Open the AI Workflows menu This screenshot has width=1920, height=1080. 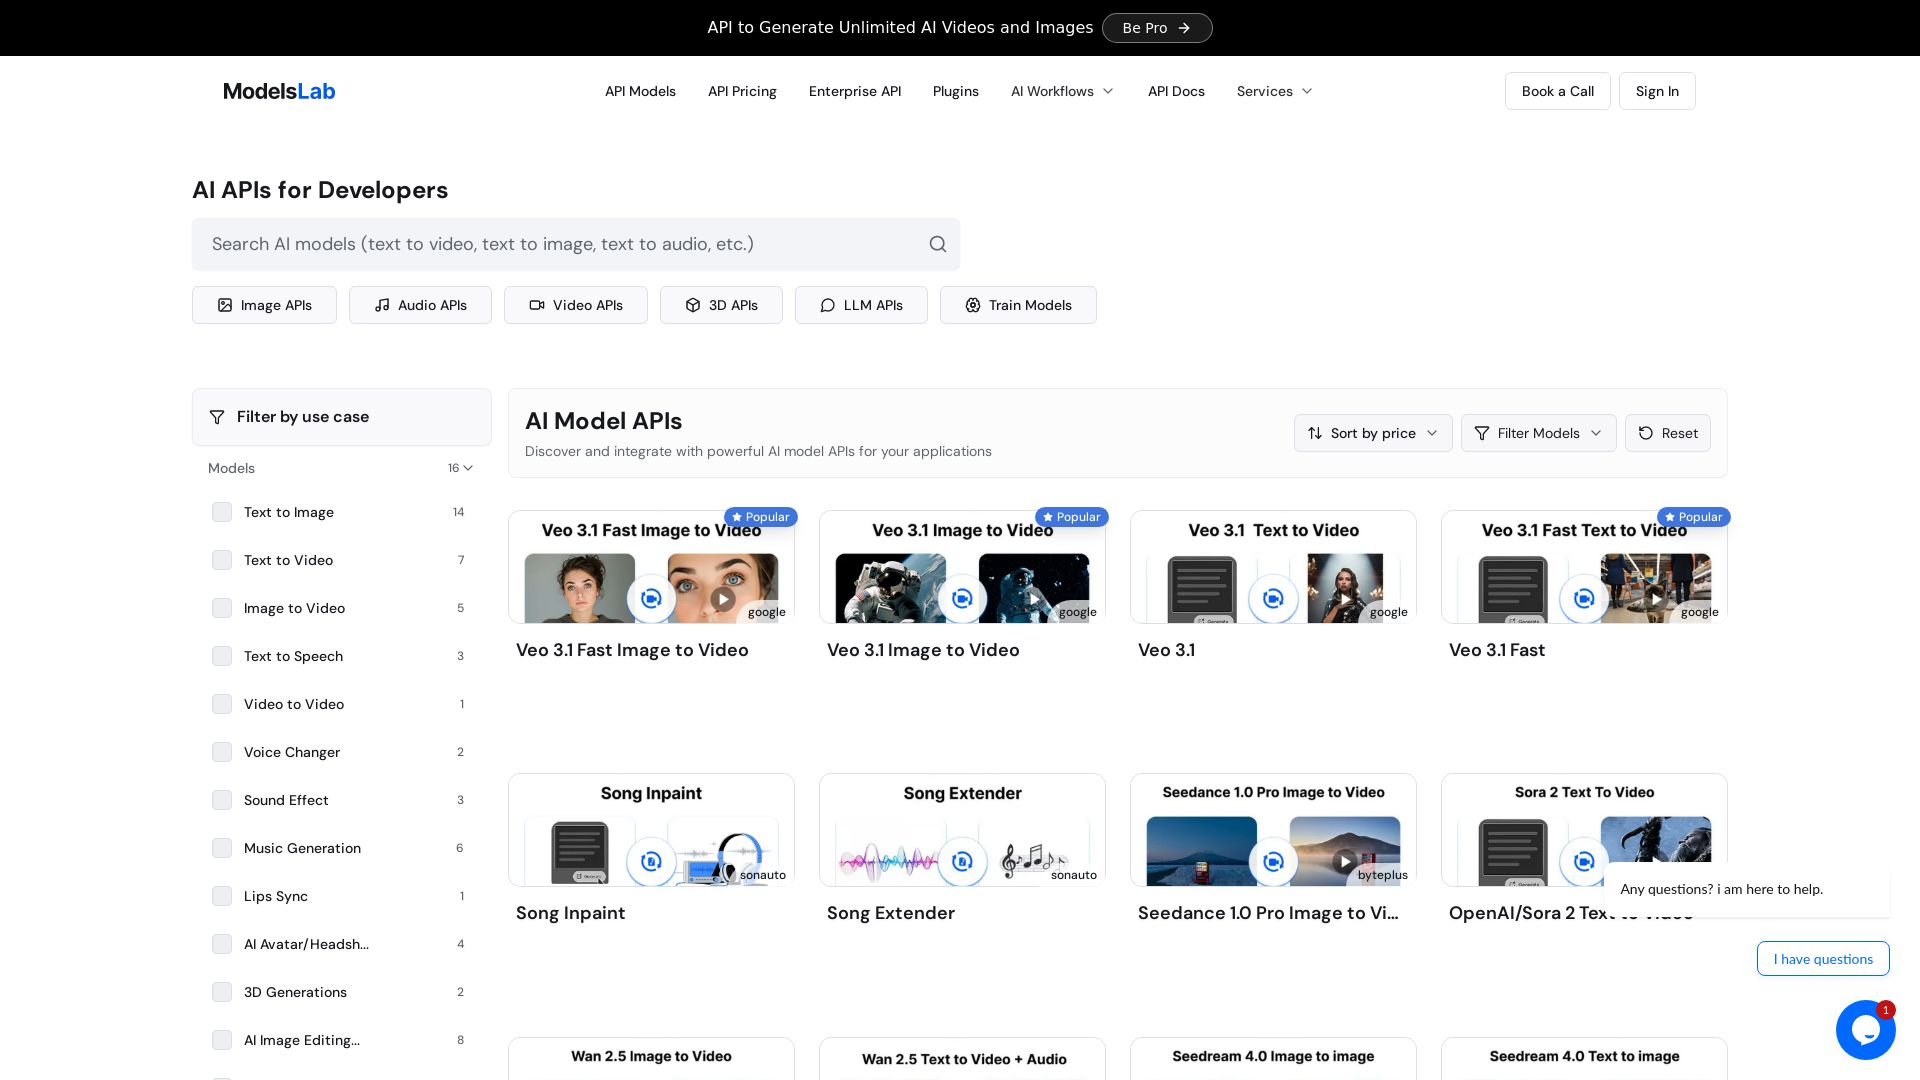1062,91
